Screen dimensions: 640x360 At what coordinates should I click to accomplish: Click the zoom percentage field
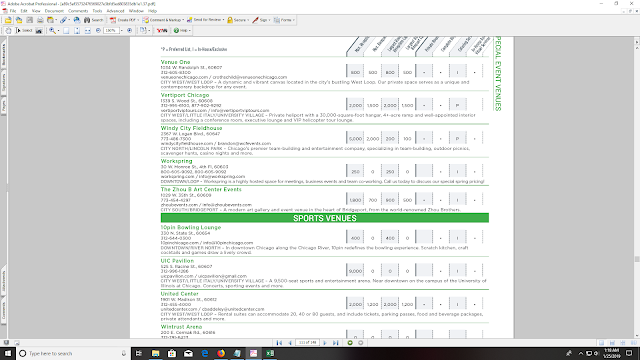tap(111, 31)
